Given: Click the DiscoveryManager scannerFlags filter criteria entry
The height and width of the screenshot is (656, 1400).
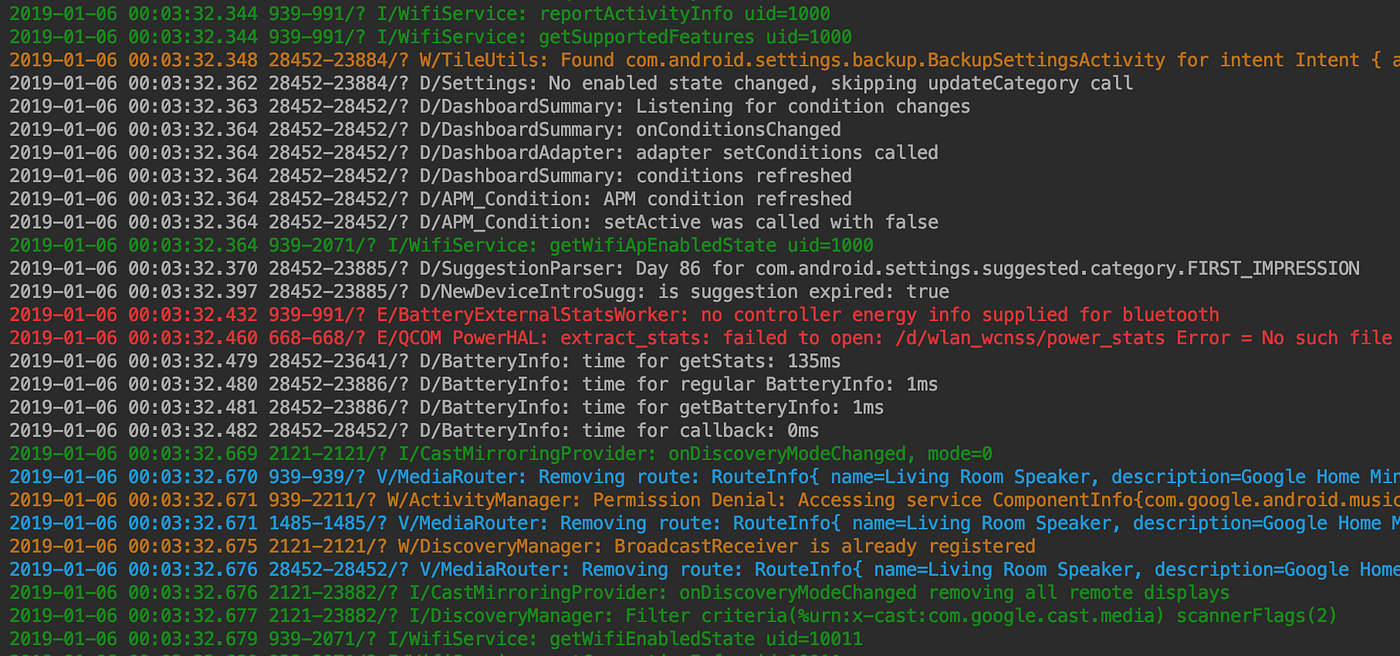Looking at the screenshot, I should (700, 615).
